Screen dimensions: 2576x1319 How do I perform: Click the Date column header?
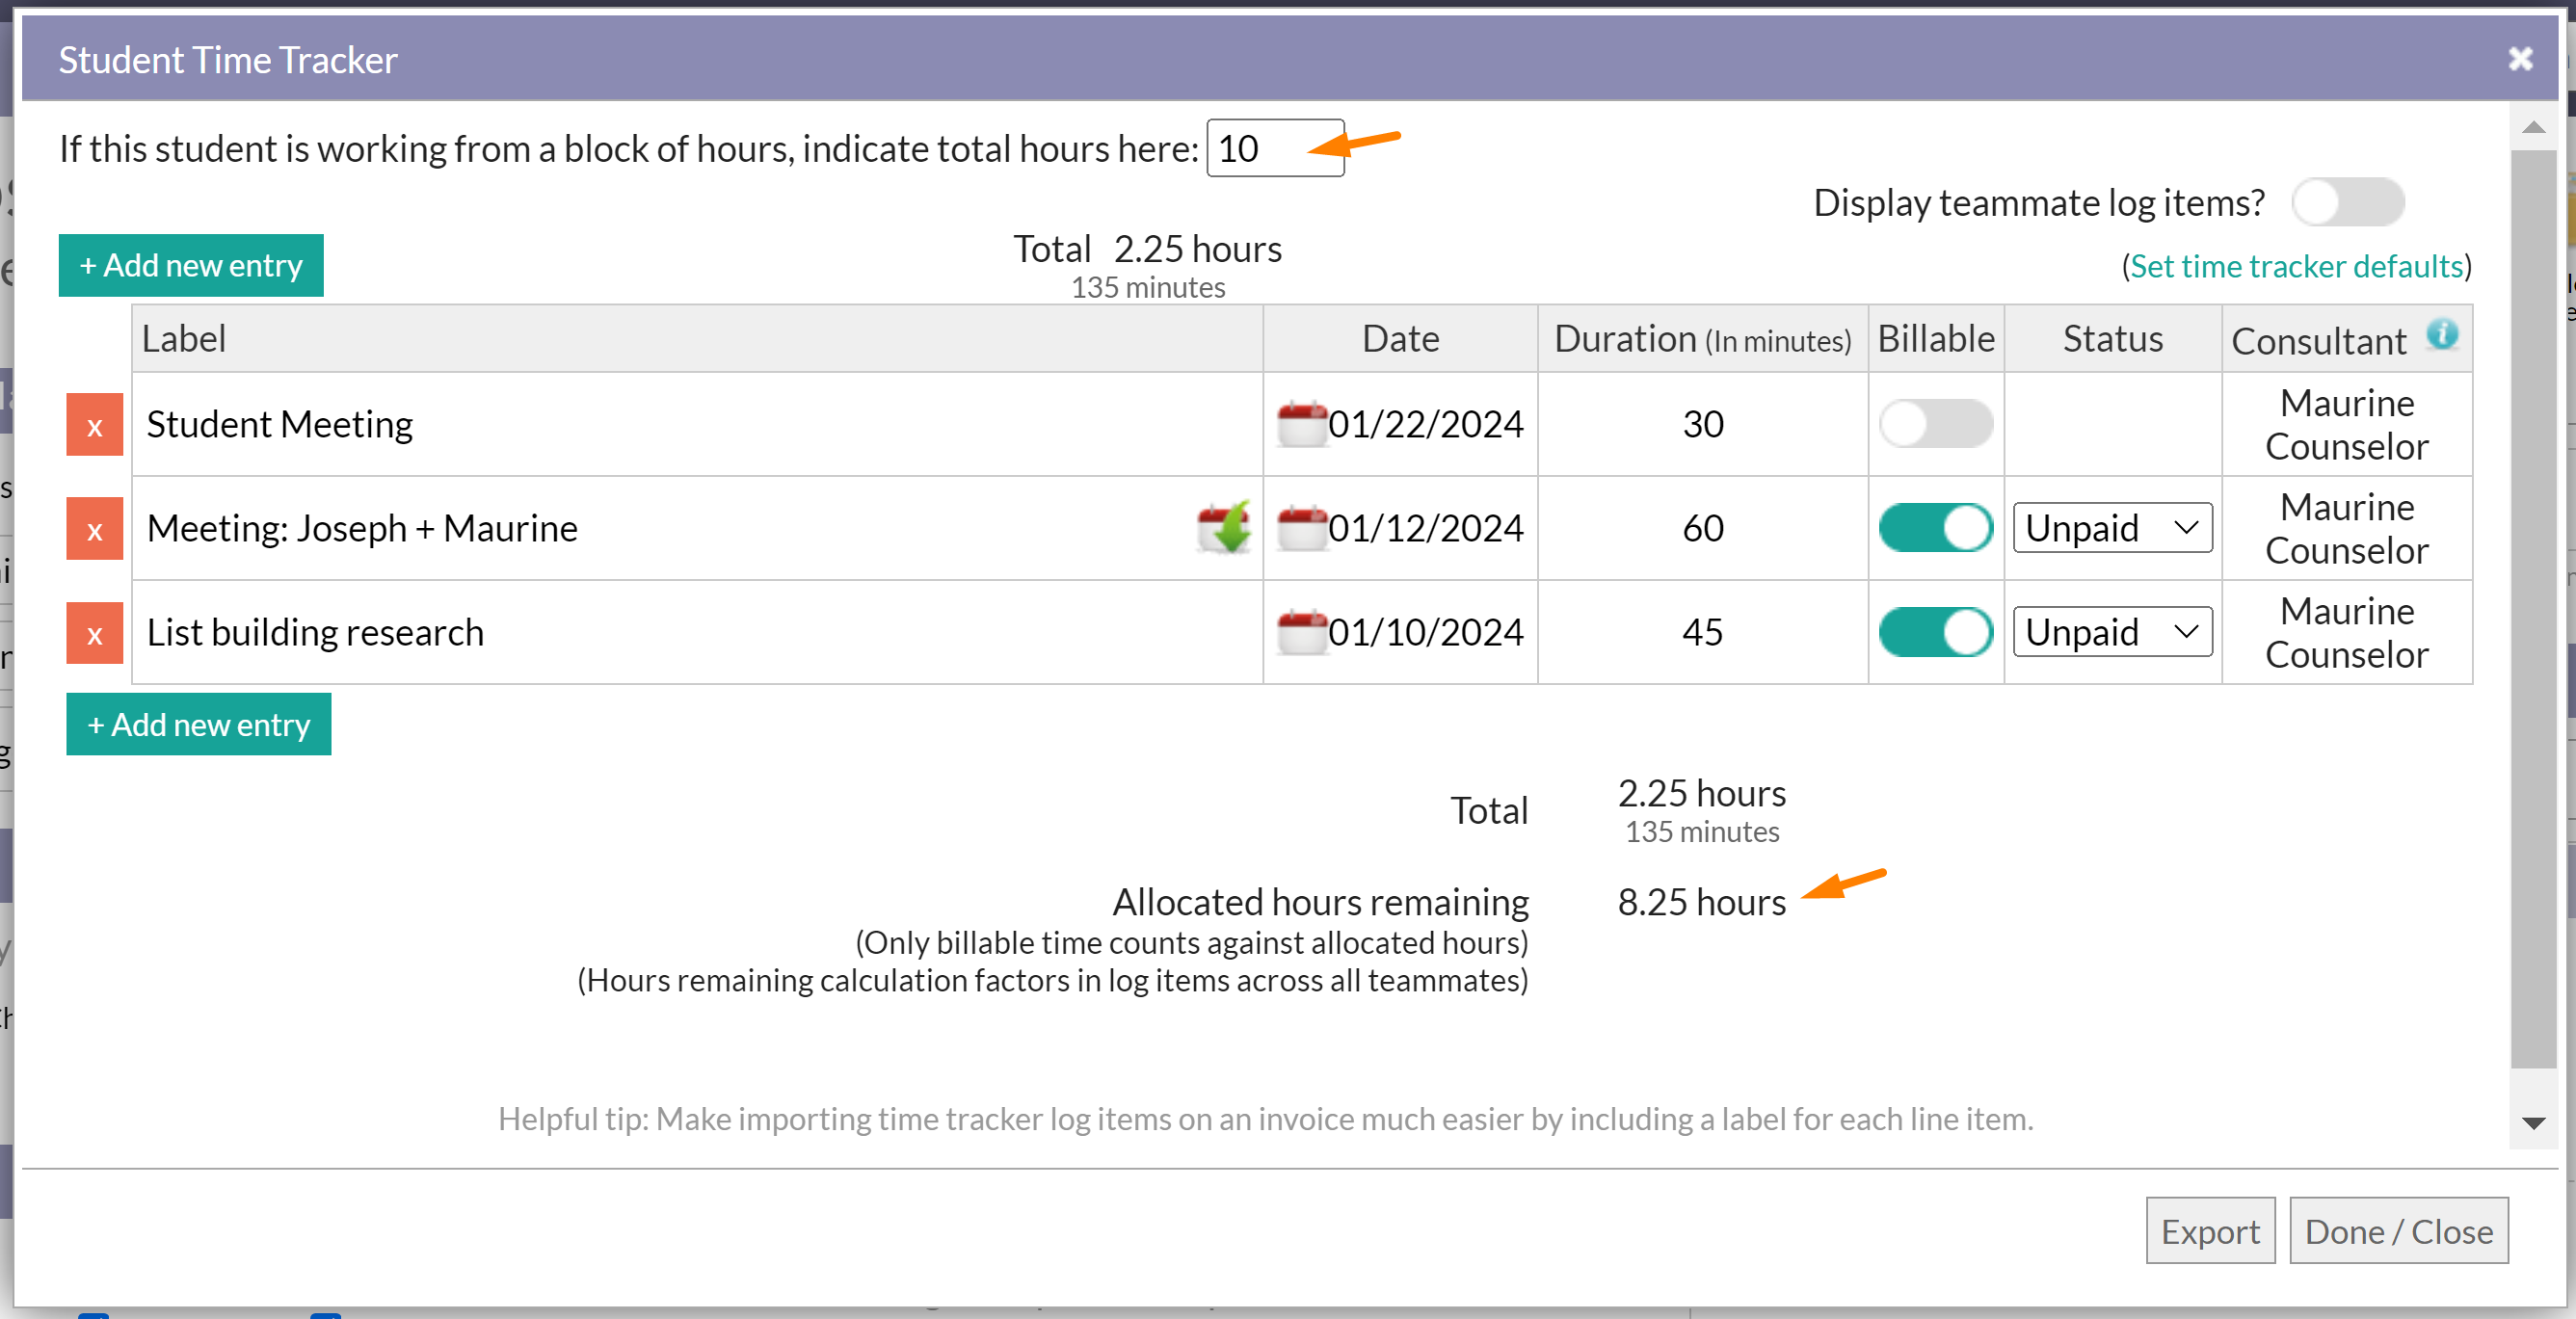(1400, 339)
